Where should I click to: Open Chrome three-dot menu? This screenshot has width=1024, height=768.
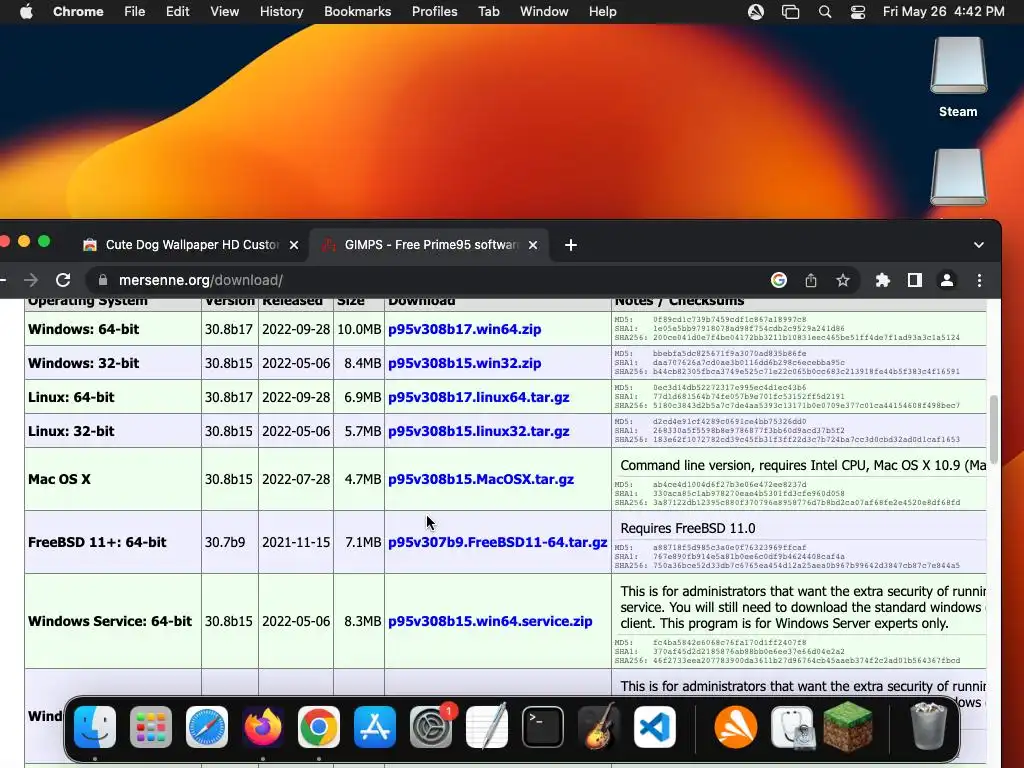click(x=979, y=280)
